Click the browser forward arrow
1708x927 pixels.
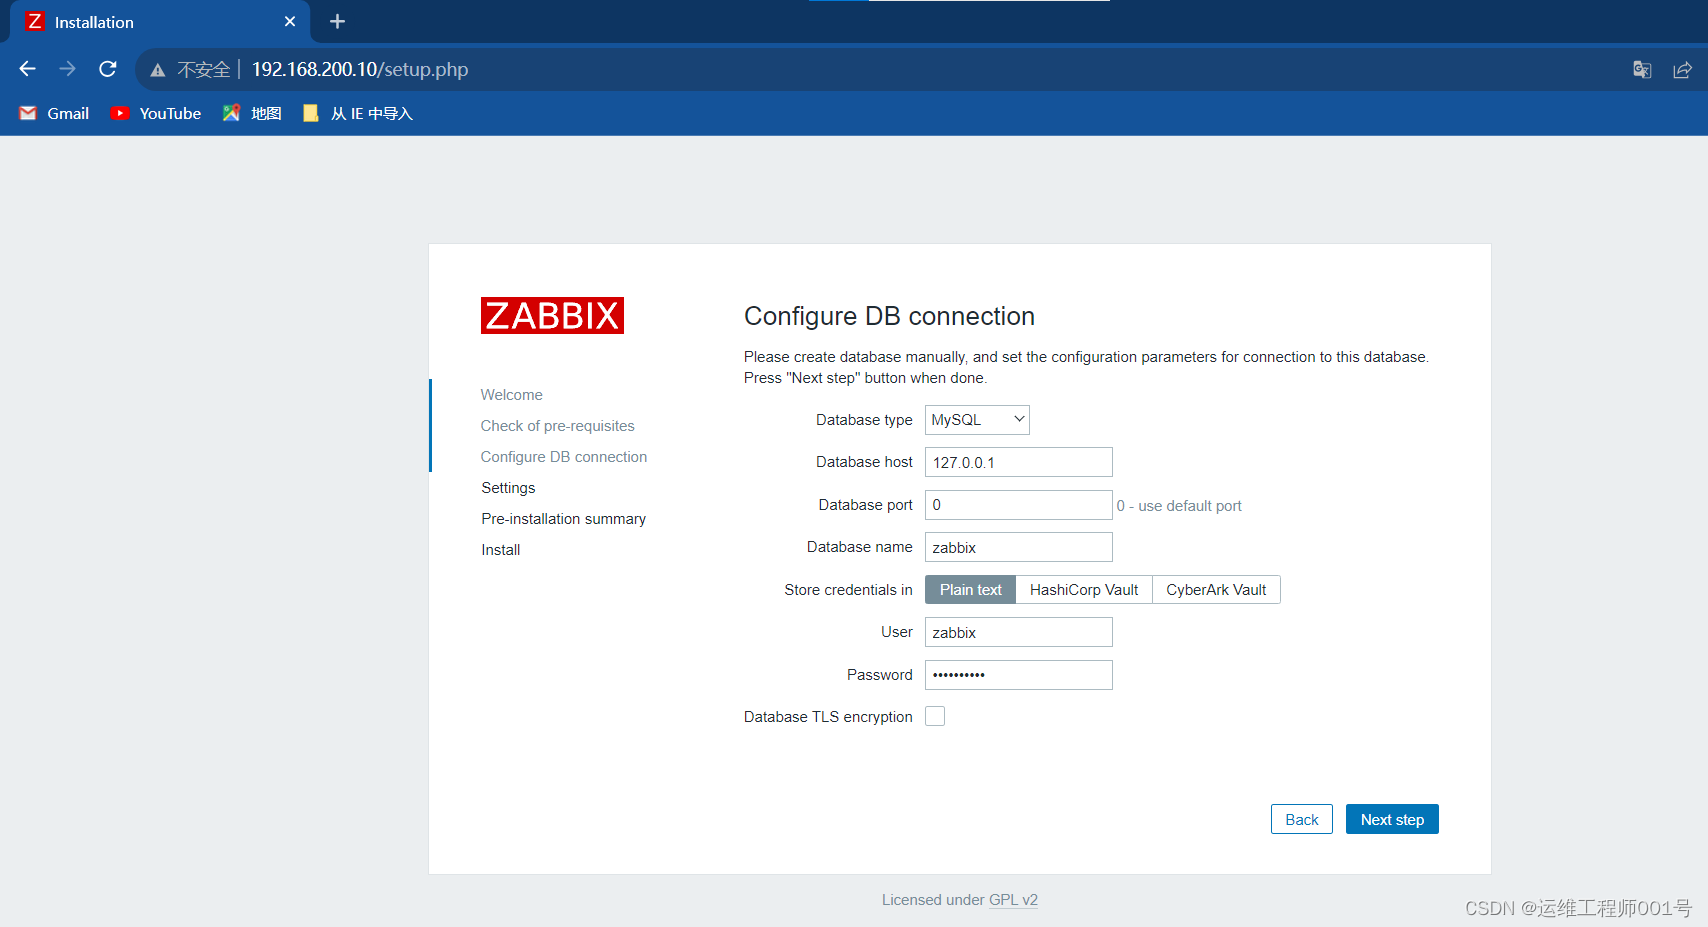coord(67,69)
